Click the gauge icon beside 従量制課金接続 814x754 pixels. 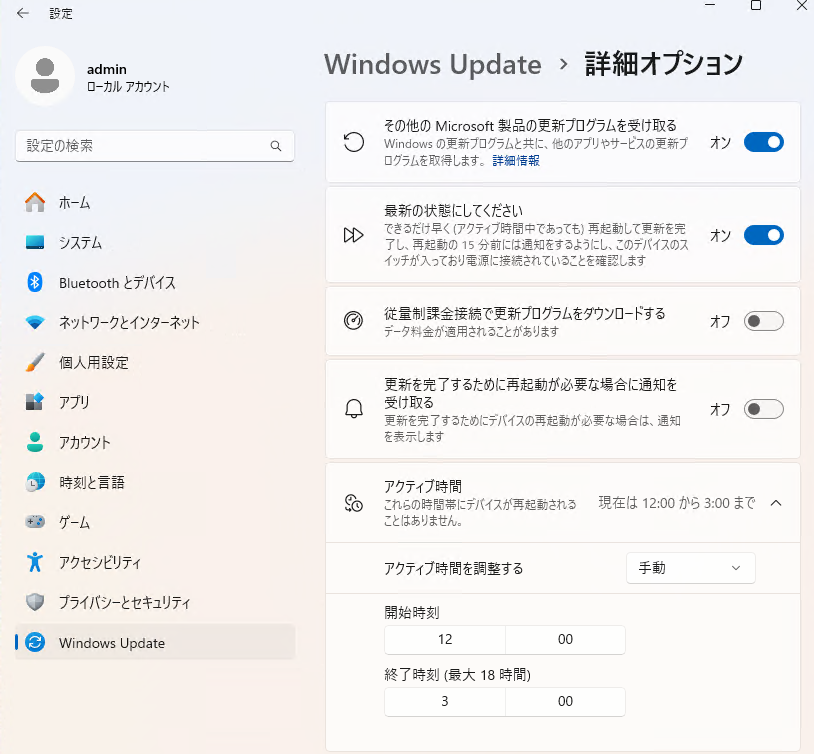point(354,320)
